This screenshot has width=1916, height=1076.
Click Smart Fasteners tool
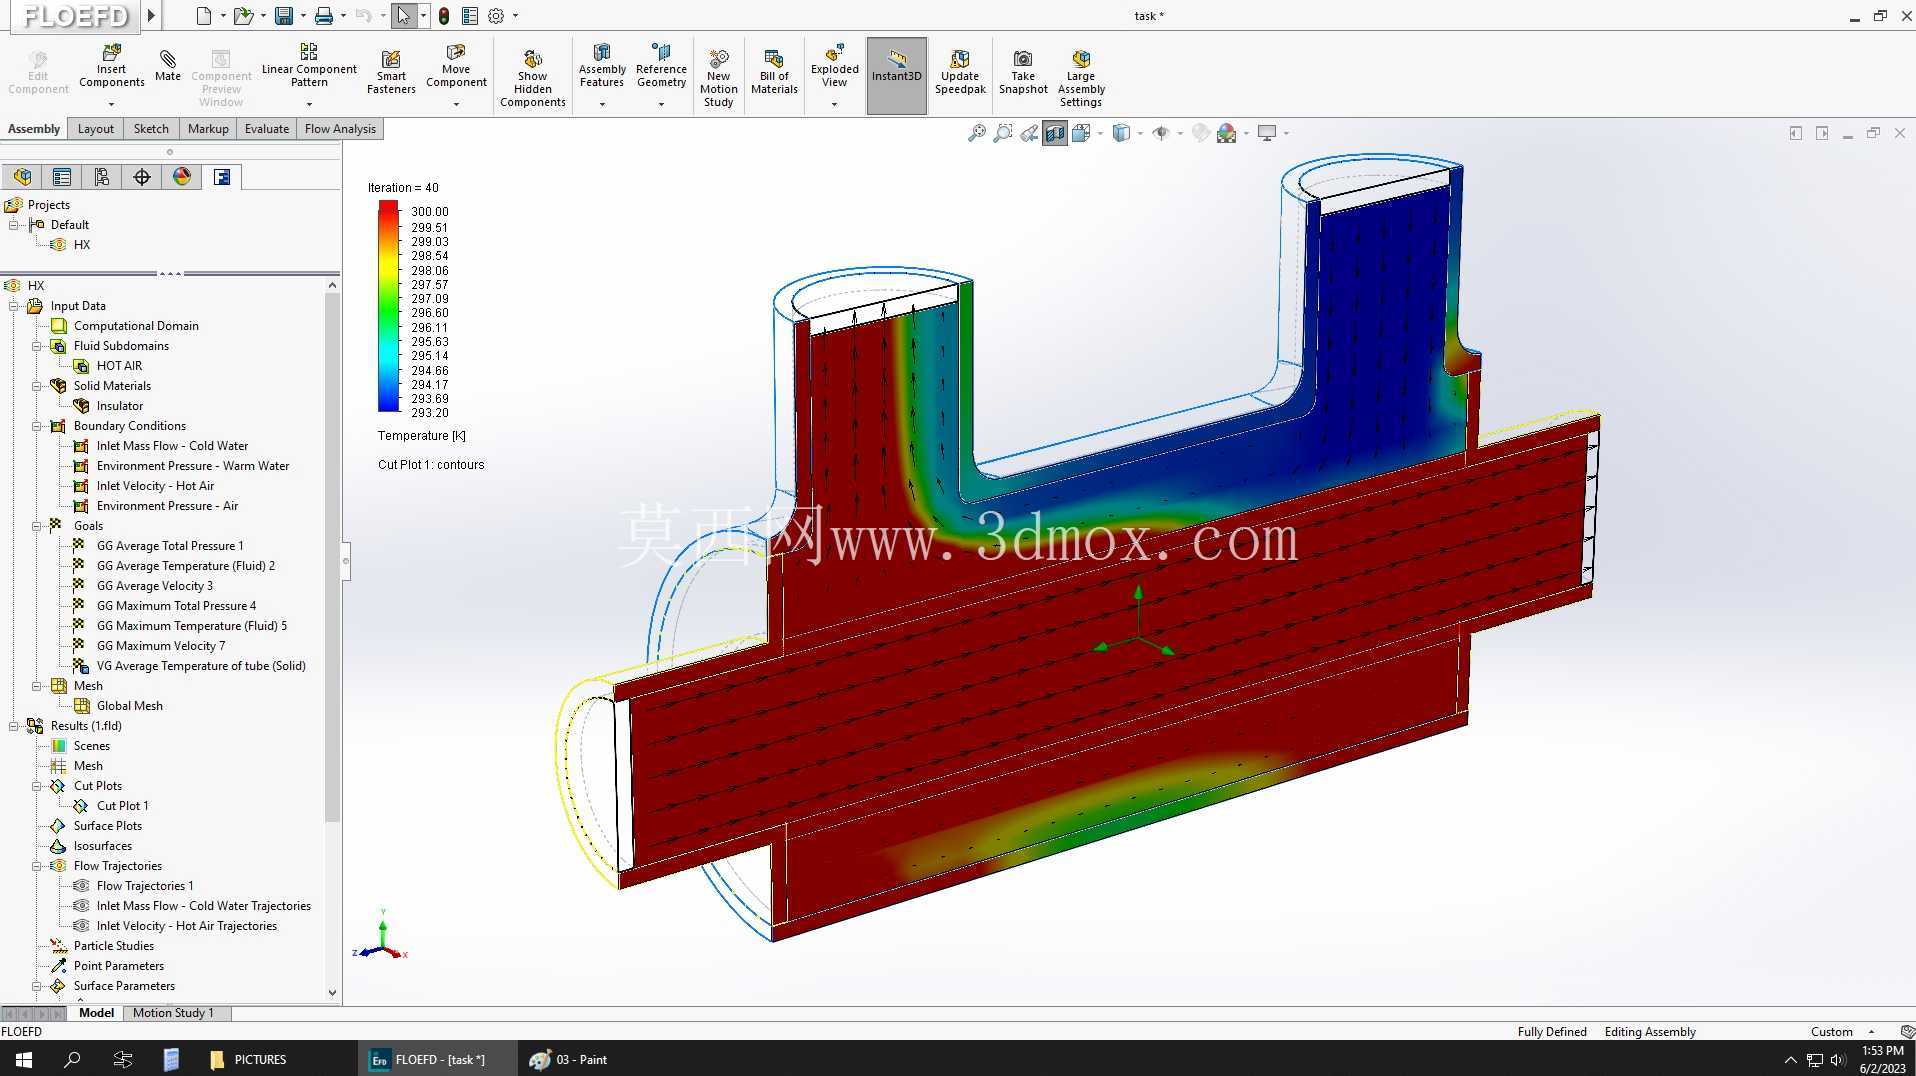(391, 72)
